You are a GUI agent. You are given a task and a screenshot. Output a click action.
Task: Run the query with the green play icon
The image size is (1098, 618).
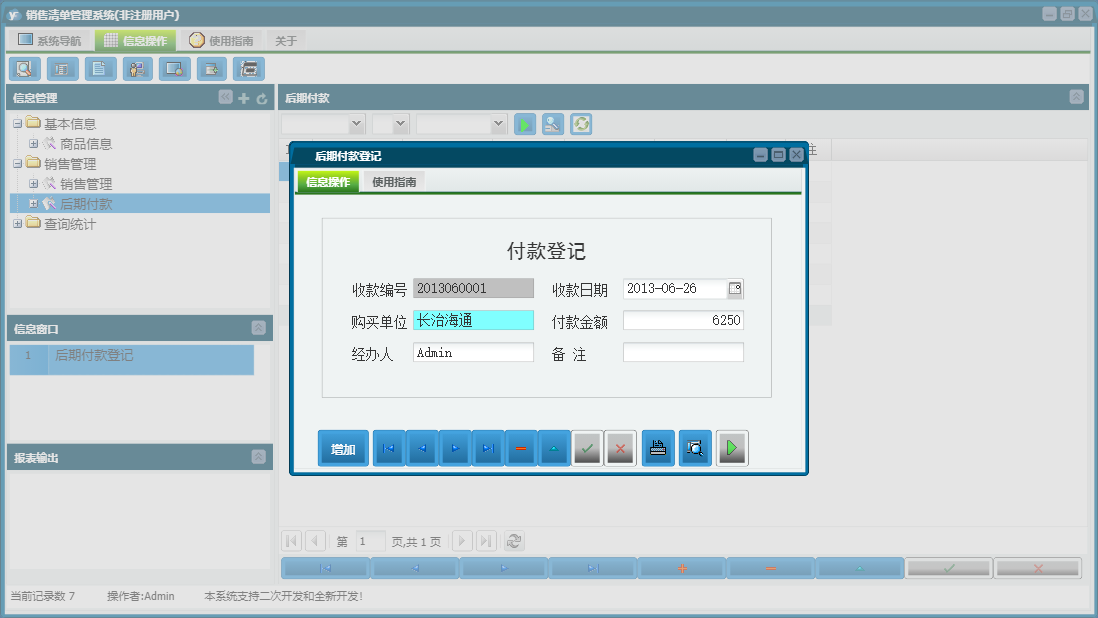pos(525,124)
